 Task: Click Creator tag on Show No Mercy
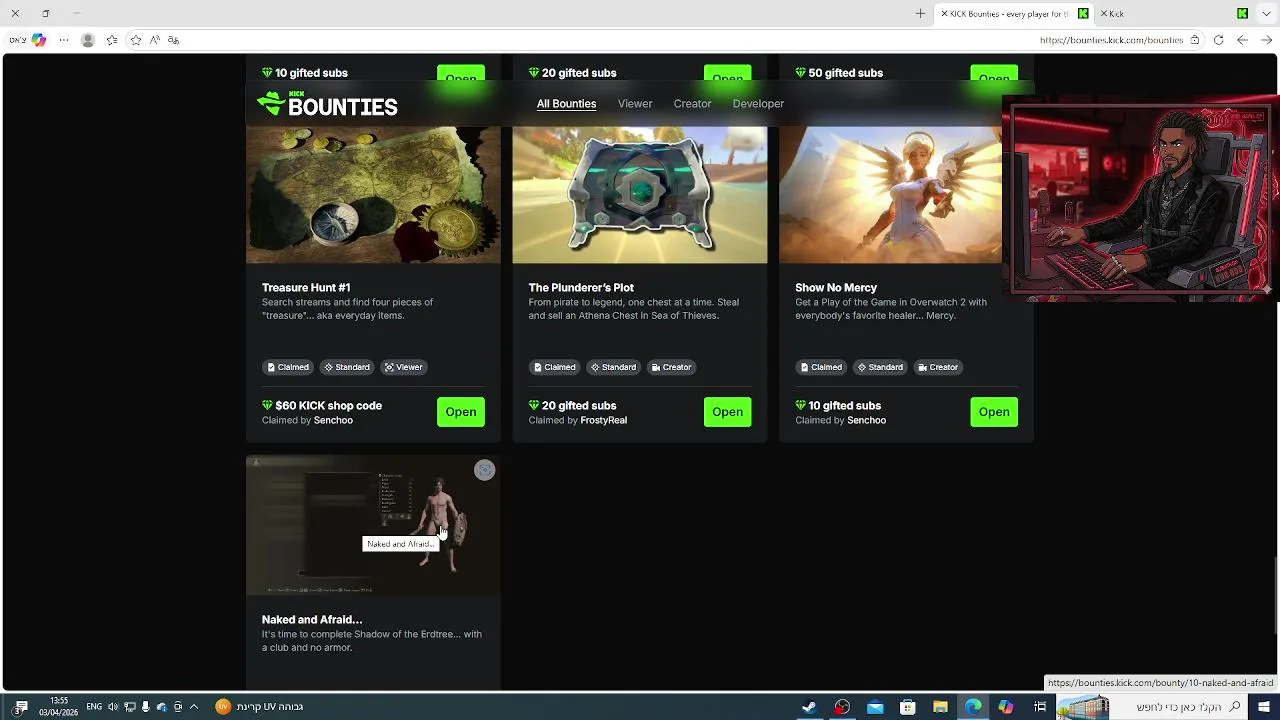938,367
